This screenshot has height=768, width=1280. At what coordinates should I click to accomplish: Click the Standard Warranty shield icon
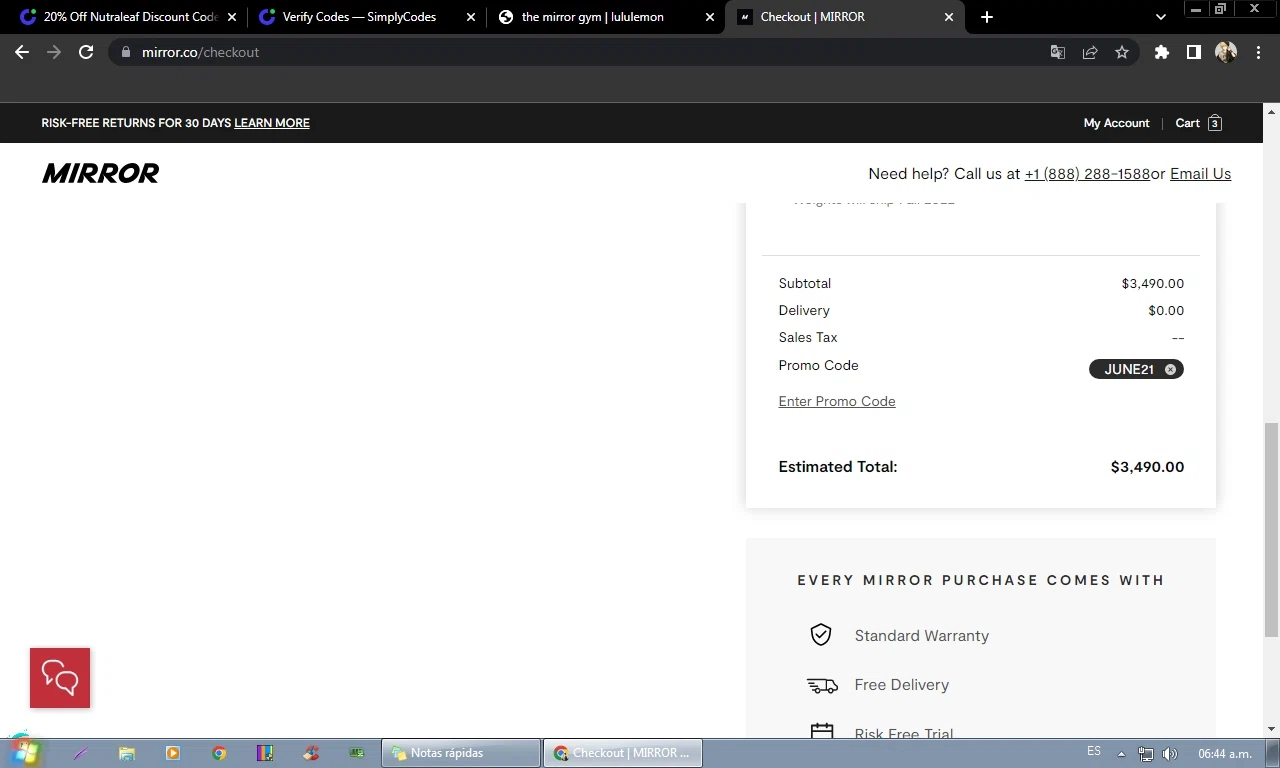tap(821, 635)
